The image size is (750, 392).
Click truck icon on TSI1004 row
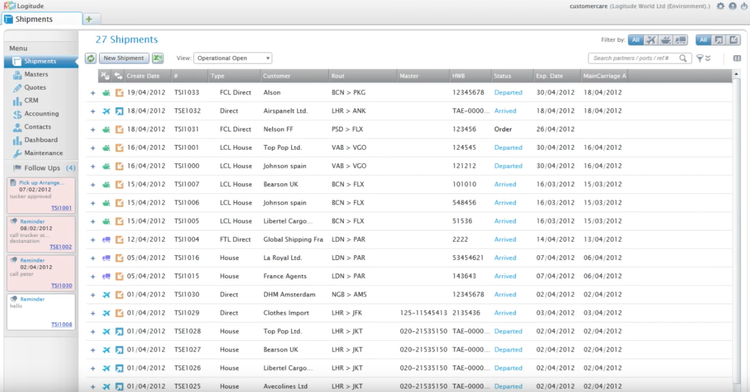106,240
